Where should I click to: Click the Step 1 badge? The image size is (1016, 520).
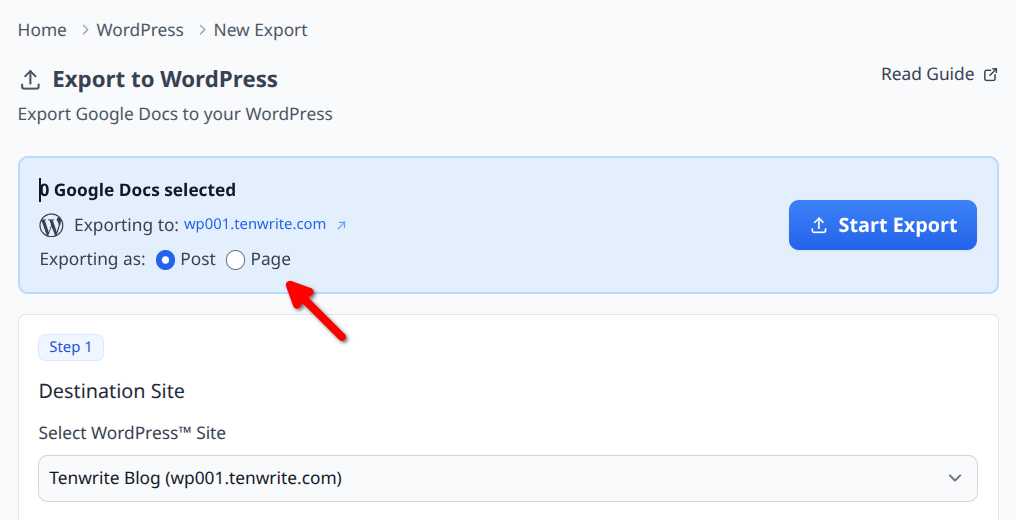pos(71,347)
